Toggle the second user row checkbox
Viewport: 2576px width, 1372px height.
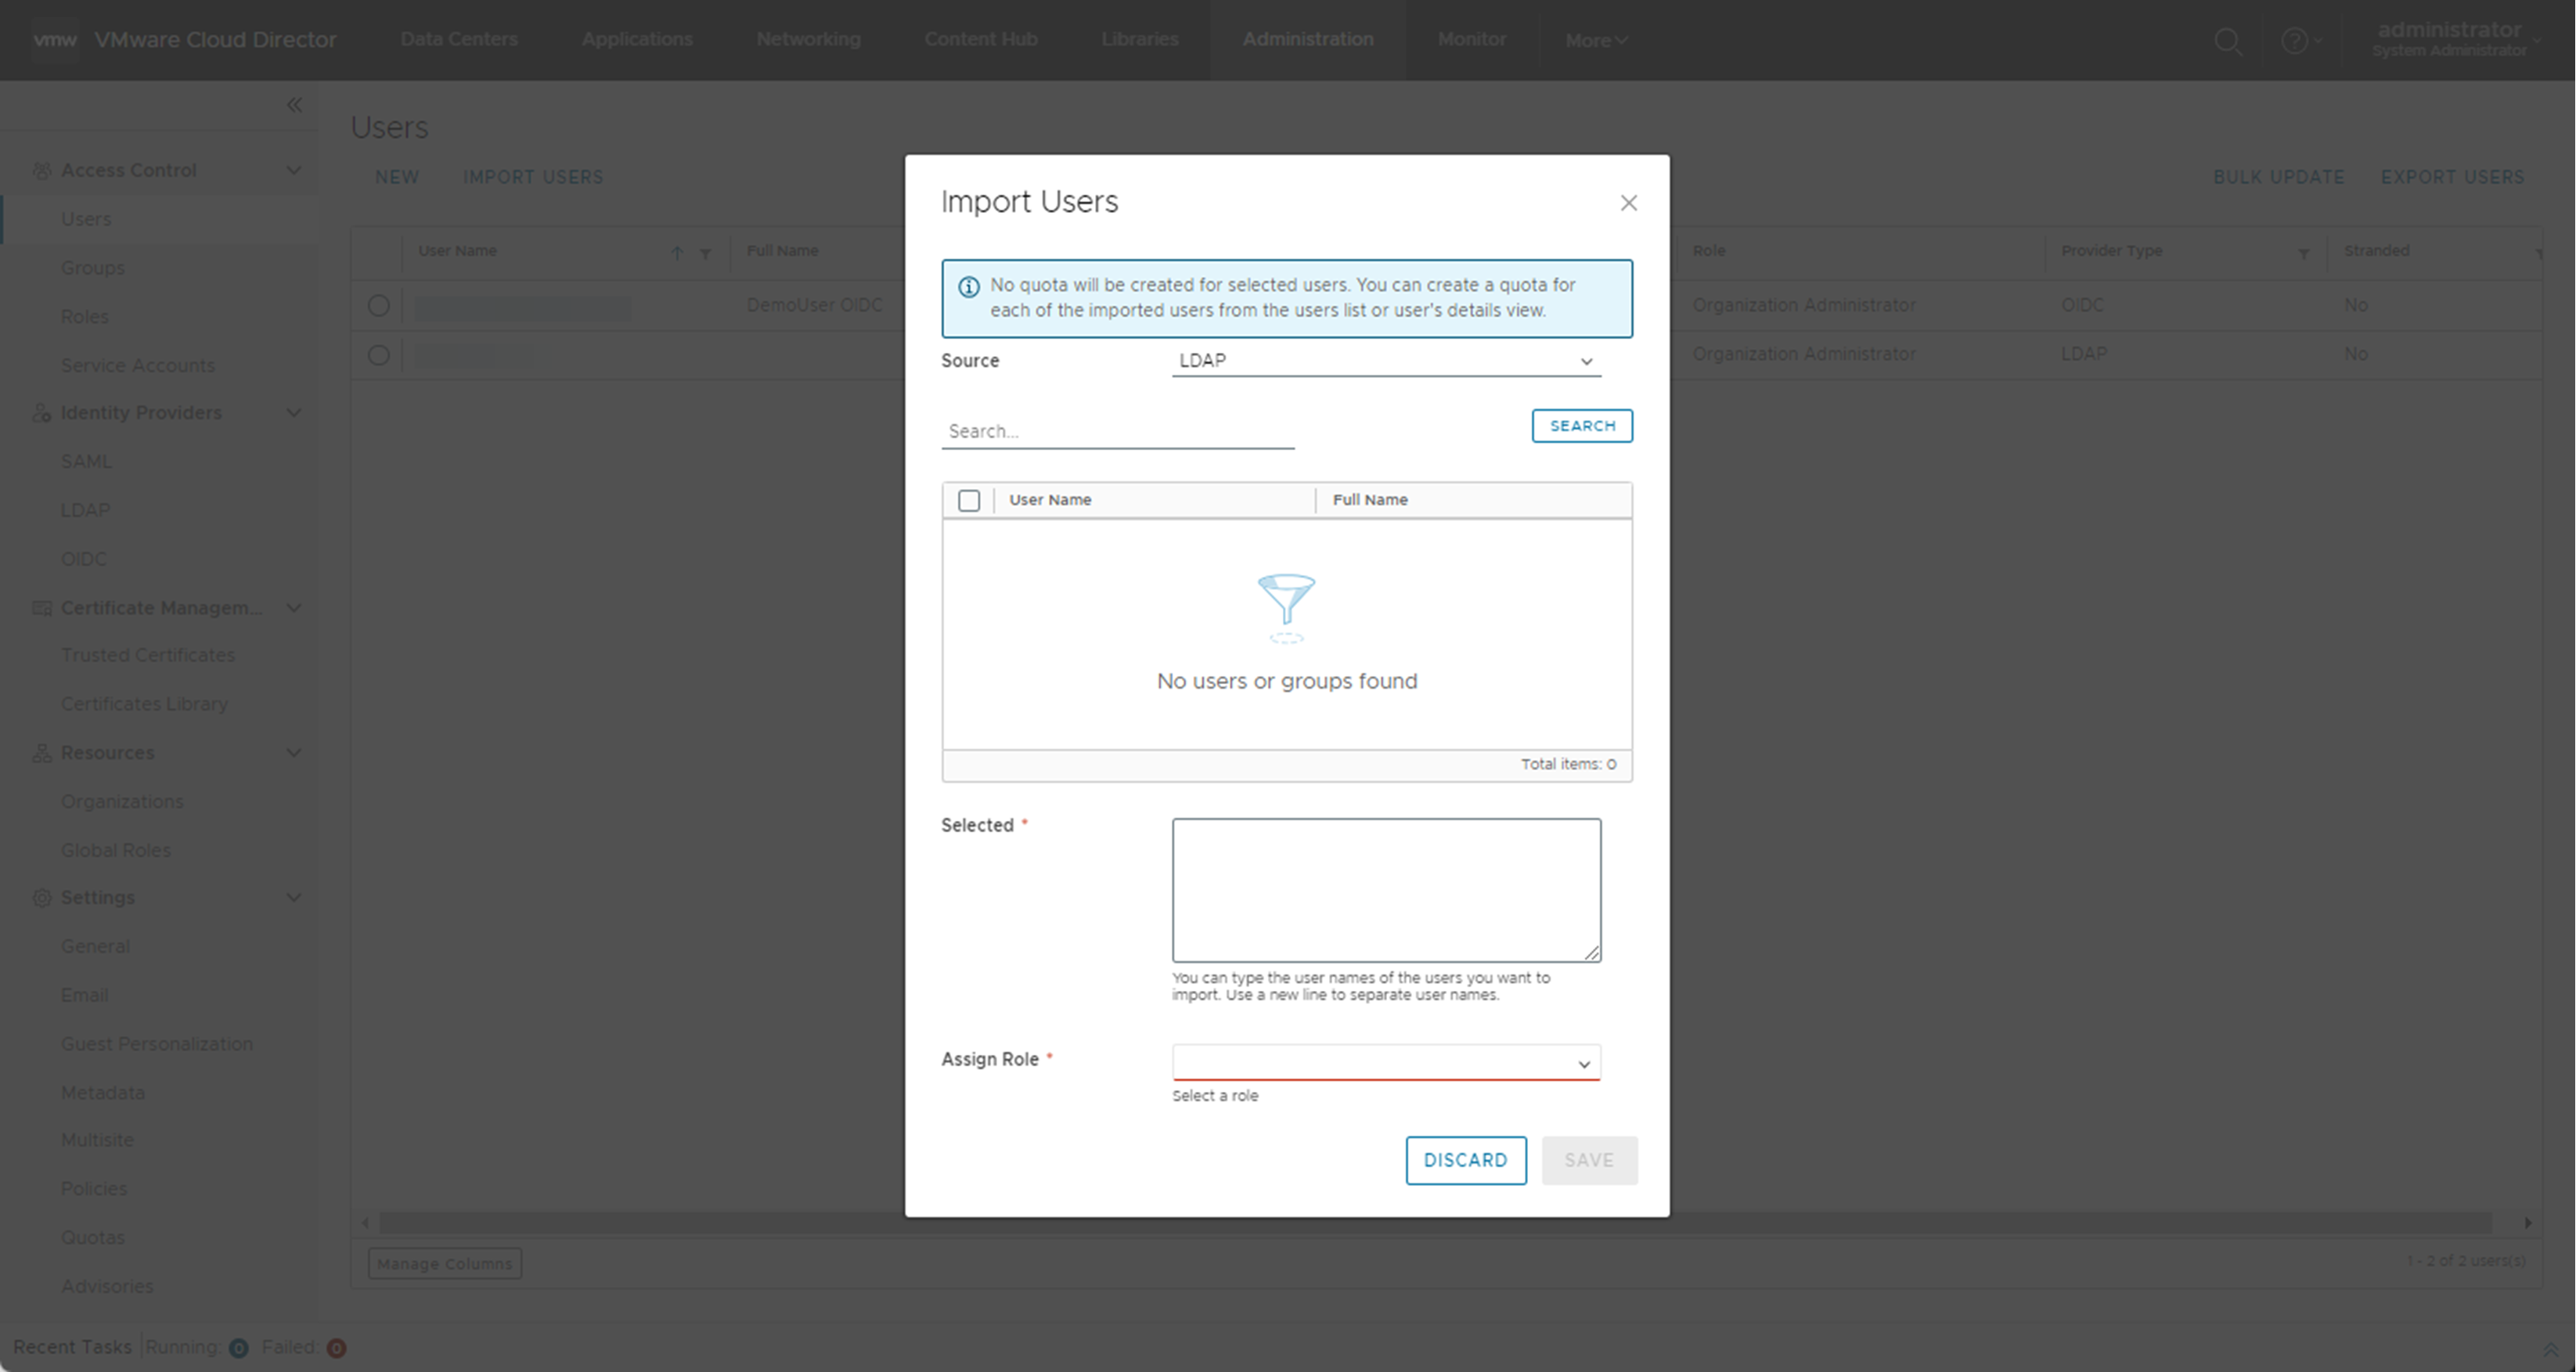point(380,353)
